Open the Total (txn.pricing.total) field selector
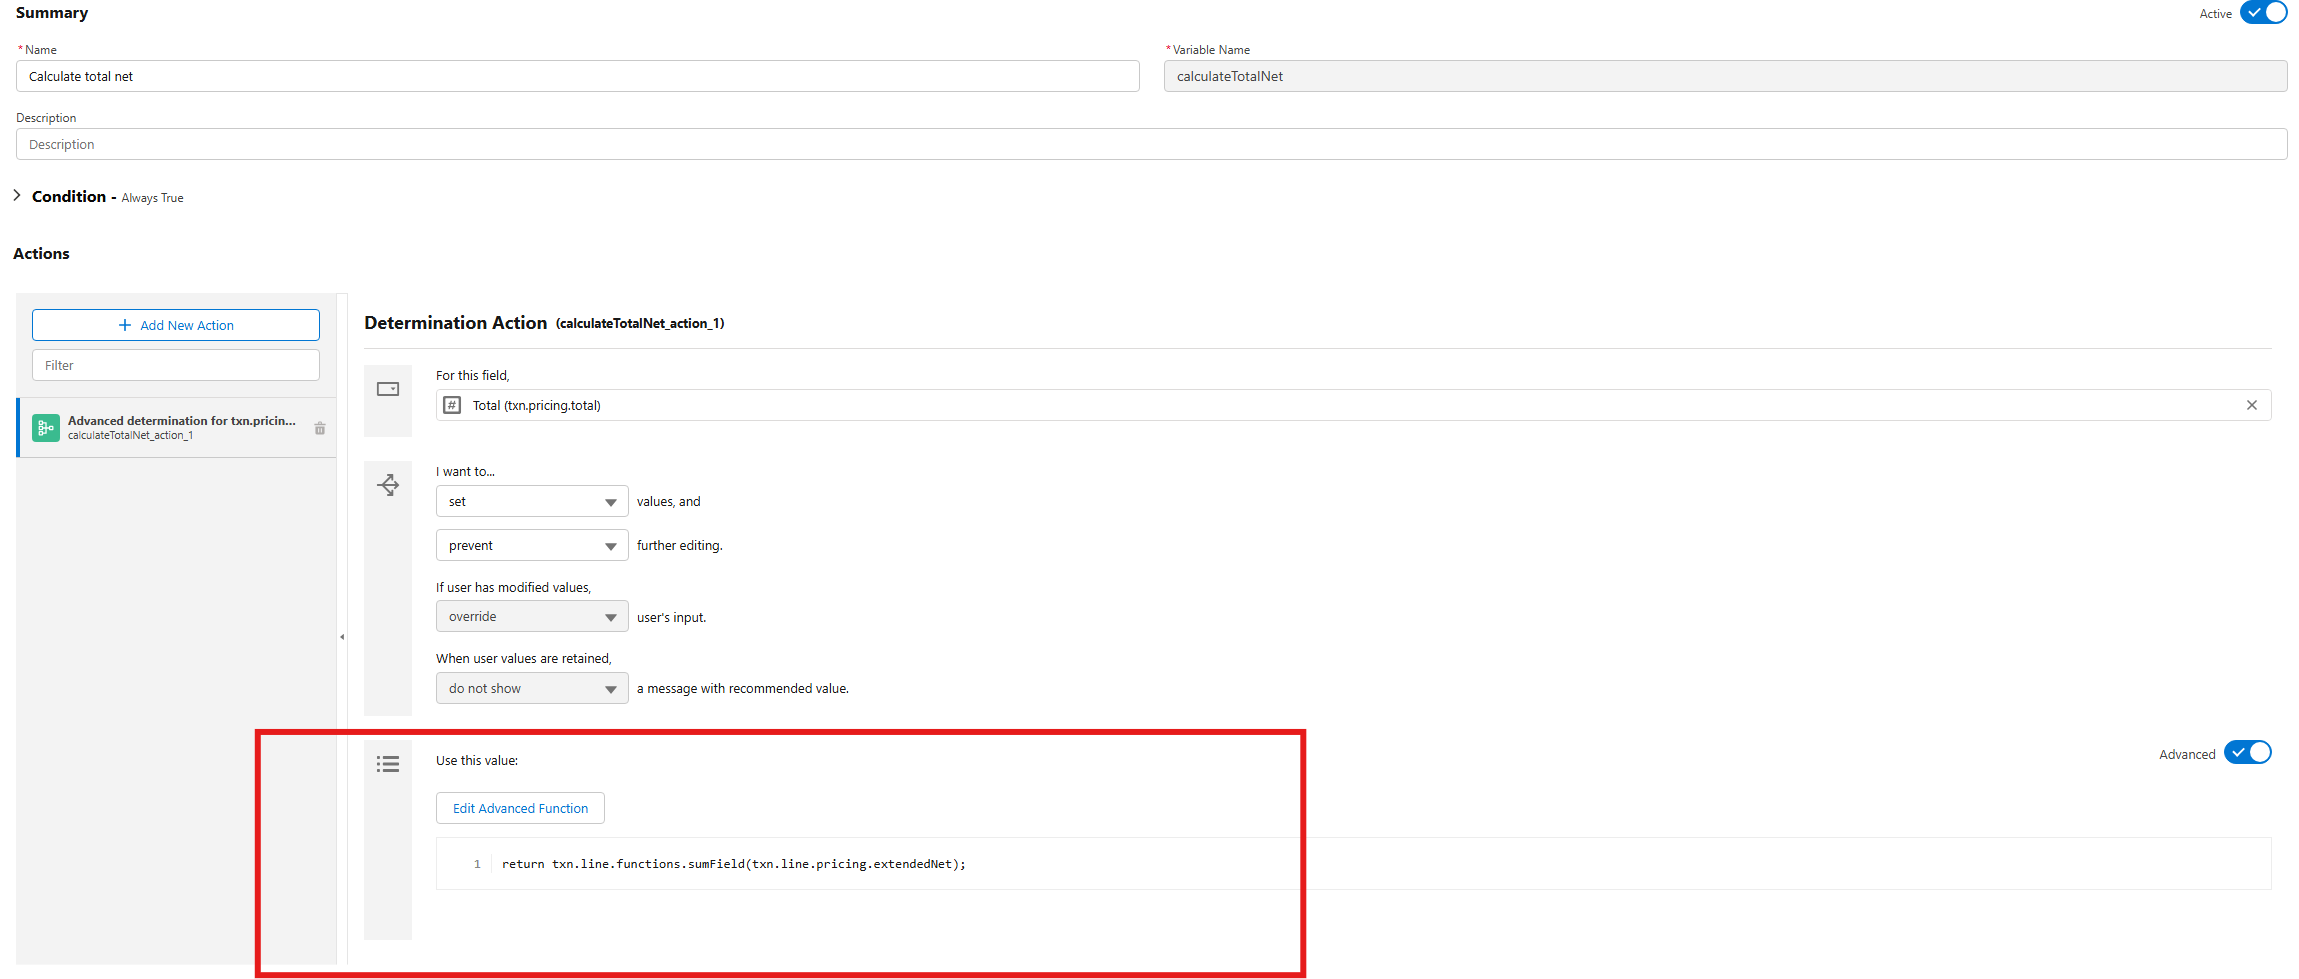This screenshot has width=2299, height=979. [1353, 405]
